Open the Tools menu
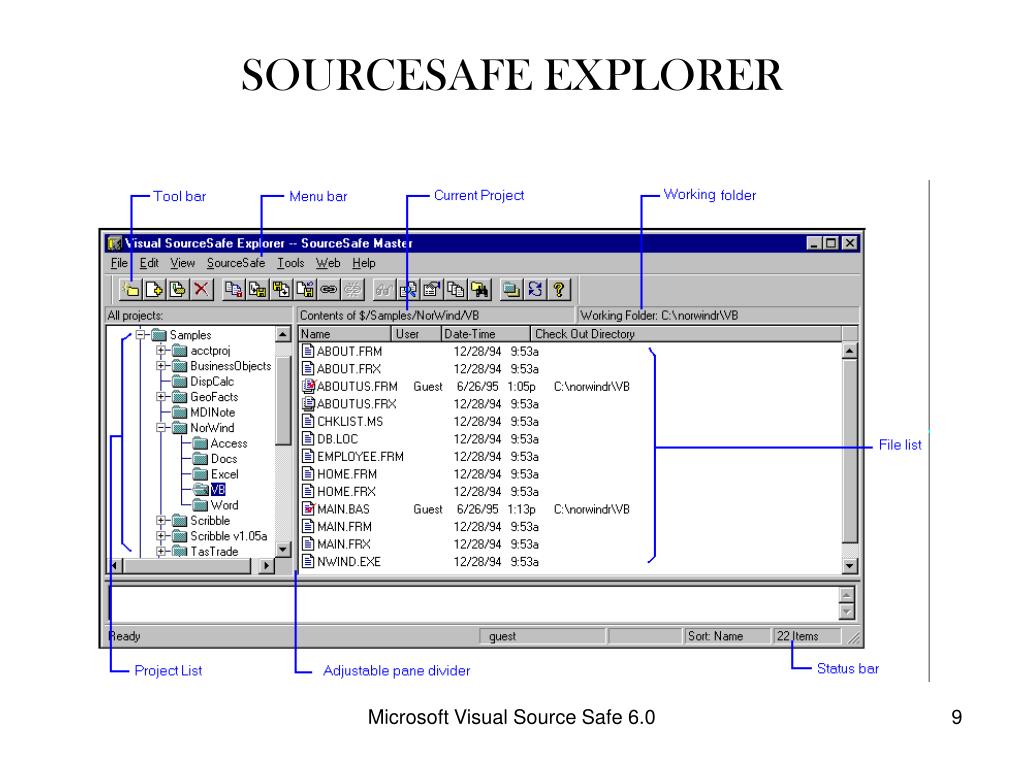The width and height of the screenshot is (1024, 768). pyautogui.click(x=291, y=263)
